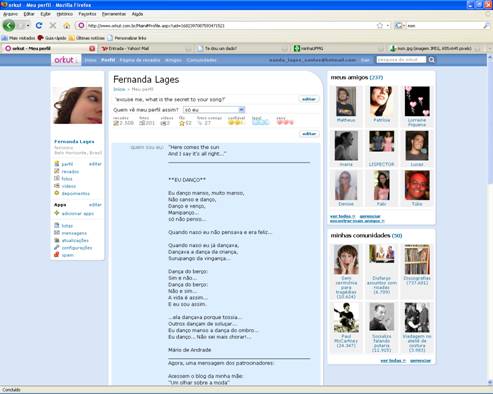Image resolution: width=493 pixels, height=394 pixels.
Task: Click in the orkut search input field
Action: tap(401, 60)
